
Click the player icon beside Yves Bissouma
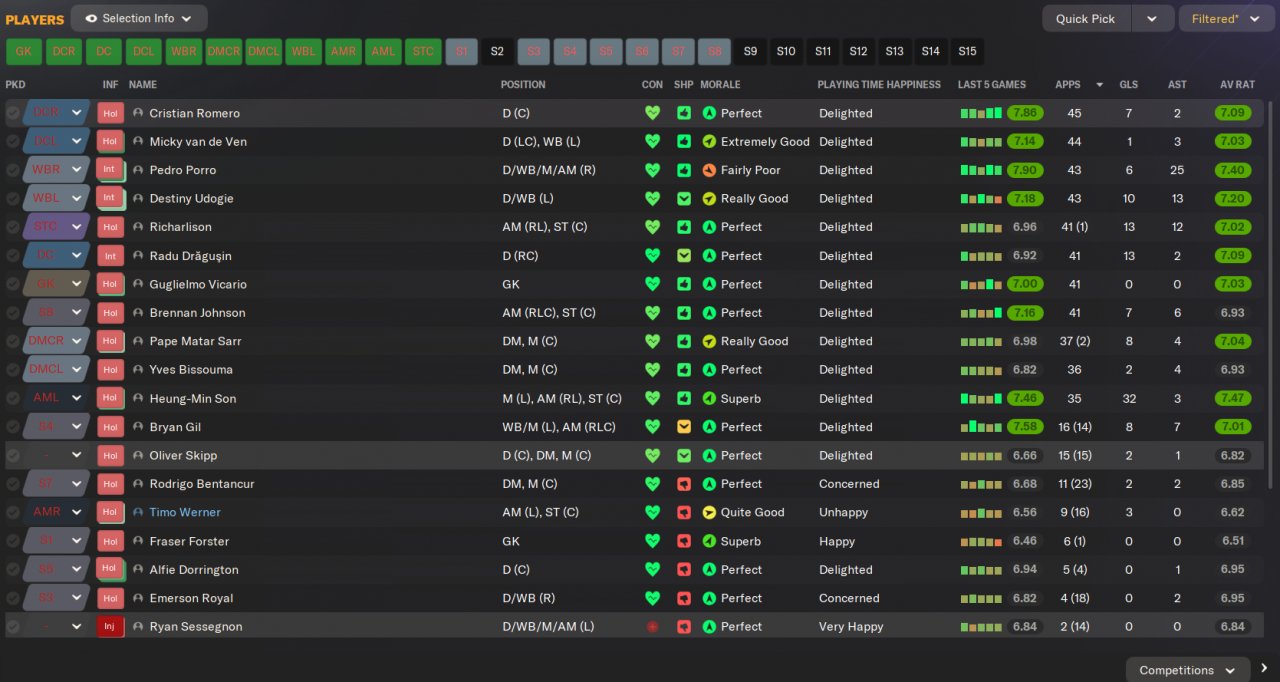(138, 370)
